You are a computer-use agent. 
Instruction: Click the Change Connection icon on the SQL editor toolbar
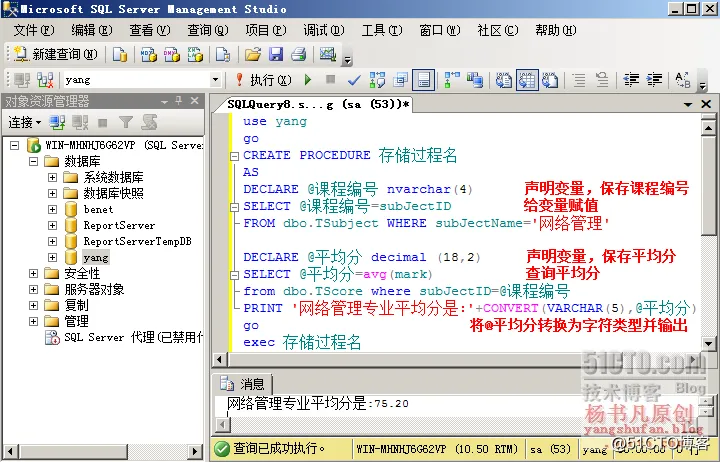(x=45, y=80)
